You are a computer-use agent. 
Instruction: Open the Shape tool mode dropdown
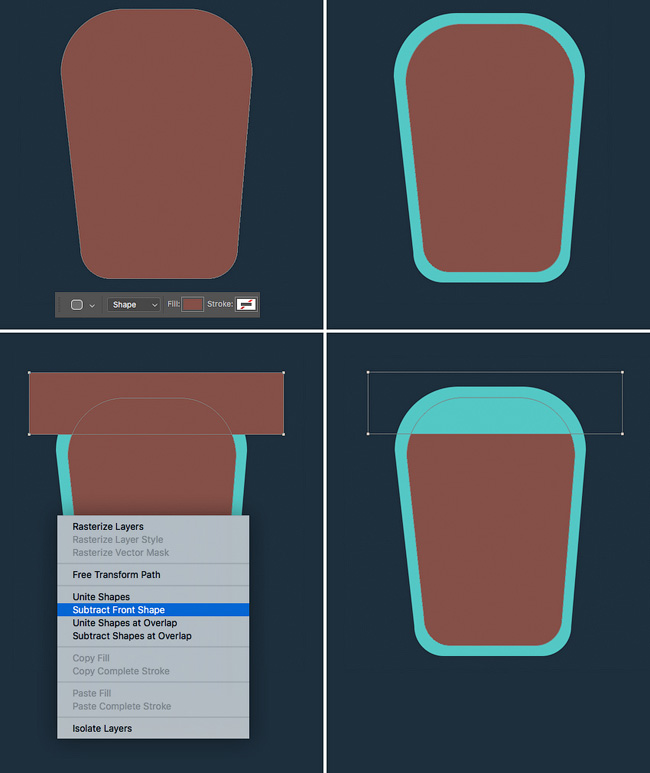pos(134,305)
